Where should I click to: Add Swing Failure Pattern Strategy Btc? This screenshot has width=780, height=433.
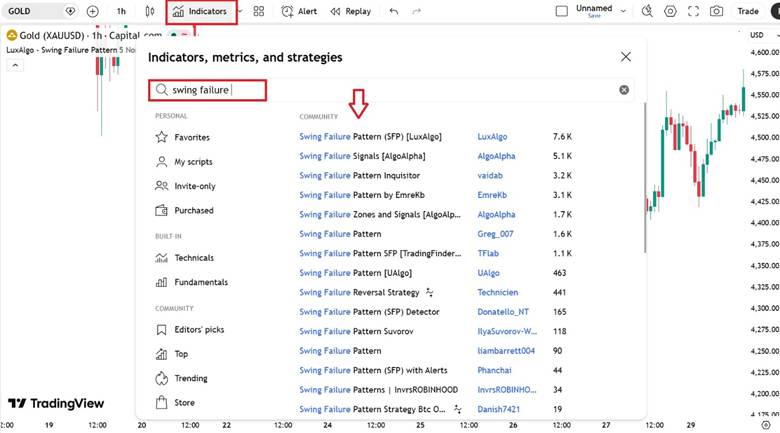coord(372,409)
